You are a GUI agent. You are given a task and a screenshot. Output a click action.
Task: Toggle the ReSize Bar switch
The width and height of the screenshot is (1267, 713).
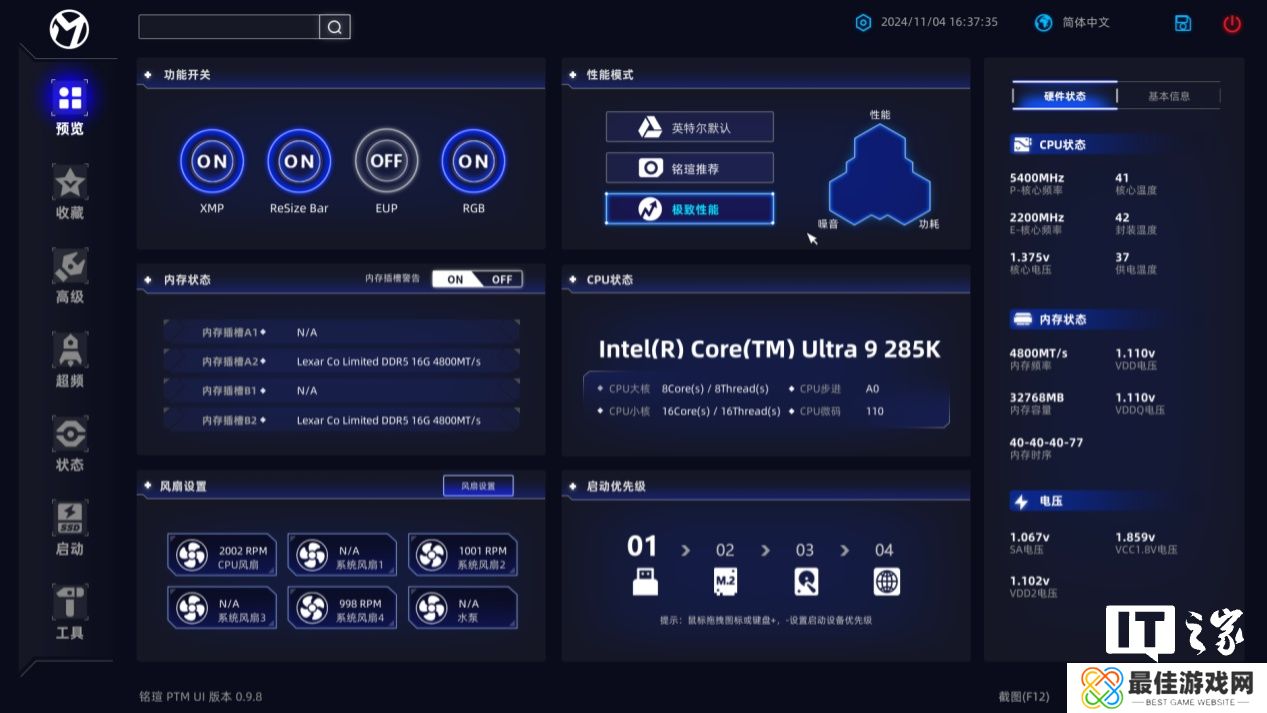point(299,161)
